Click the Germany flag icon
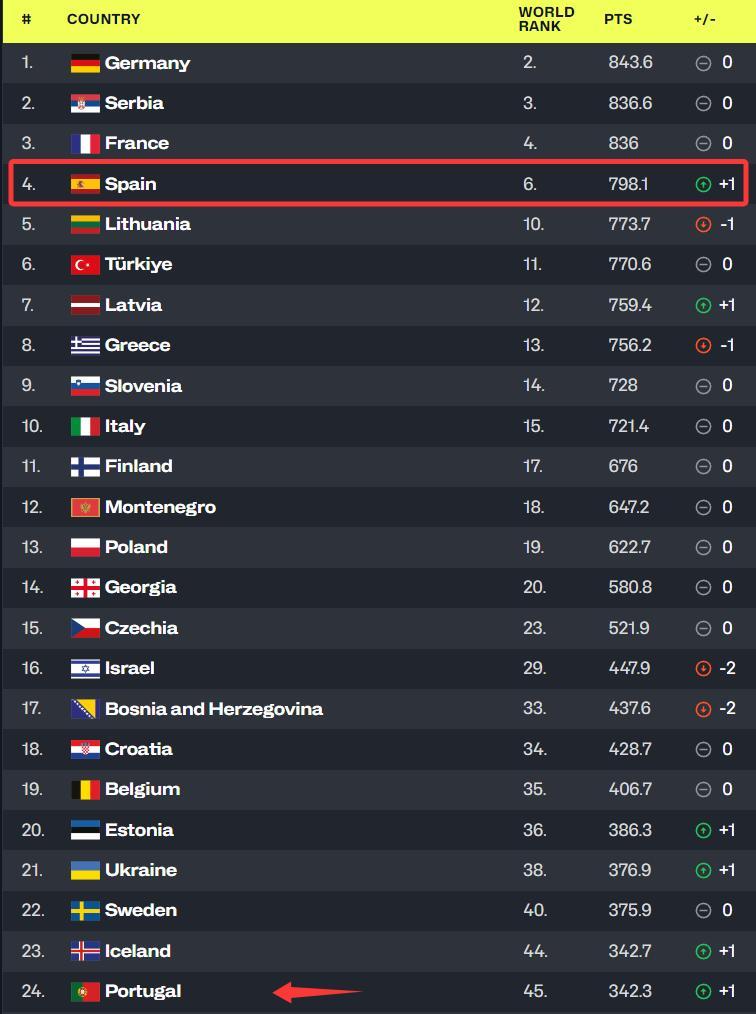The width and height of the screenshot is (756, 1014). click(x=85, y=63)
